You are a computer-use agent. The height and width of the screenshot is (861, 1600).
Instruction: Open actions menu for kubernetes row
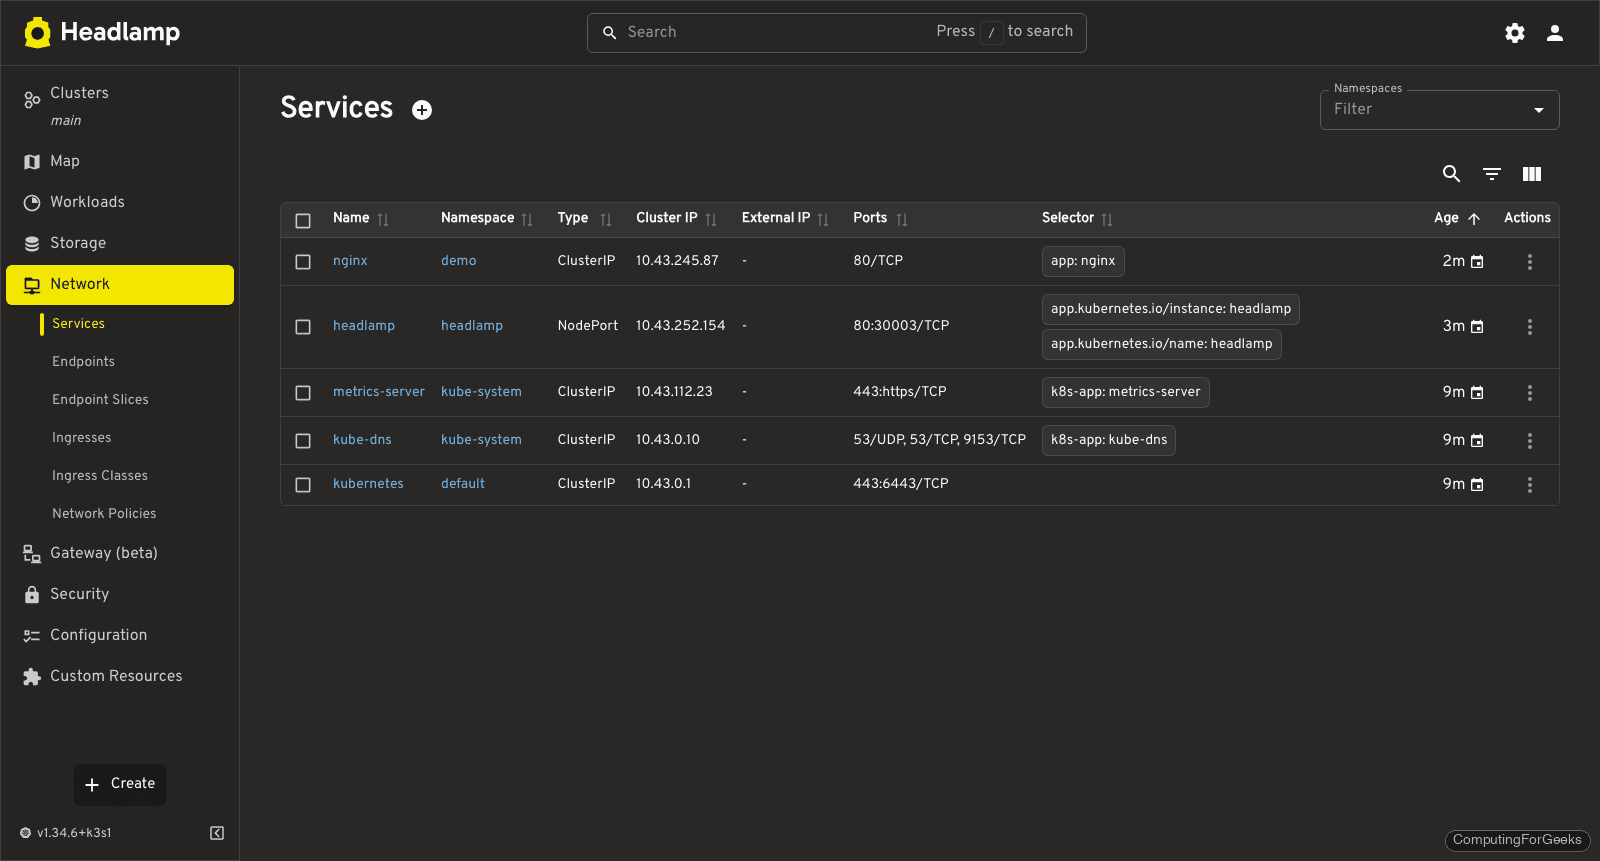click(x=1529, y=485)
